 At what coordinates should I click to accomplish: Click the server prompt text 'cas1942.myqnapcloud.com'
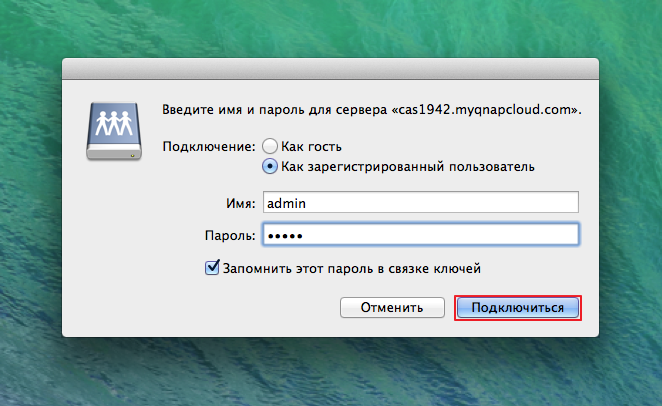pyautogui.click(x=485, y=110)
